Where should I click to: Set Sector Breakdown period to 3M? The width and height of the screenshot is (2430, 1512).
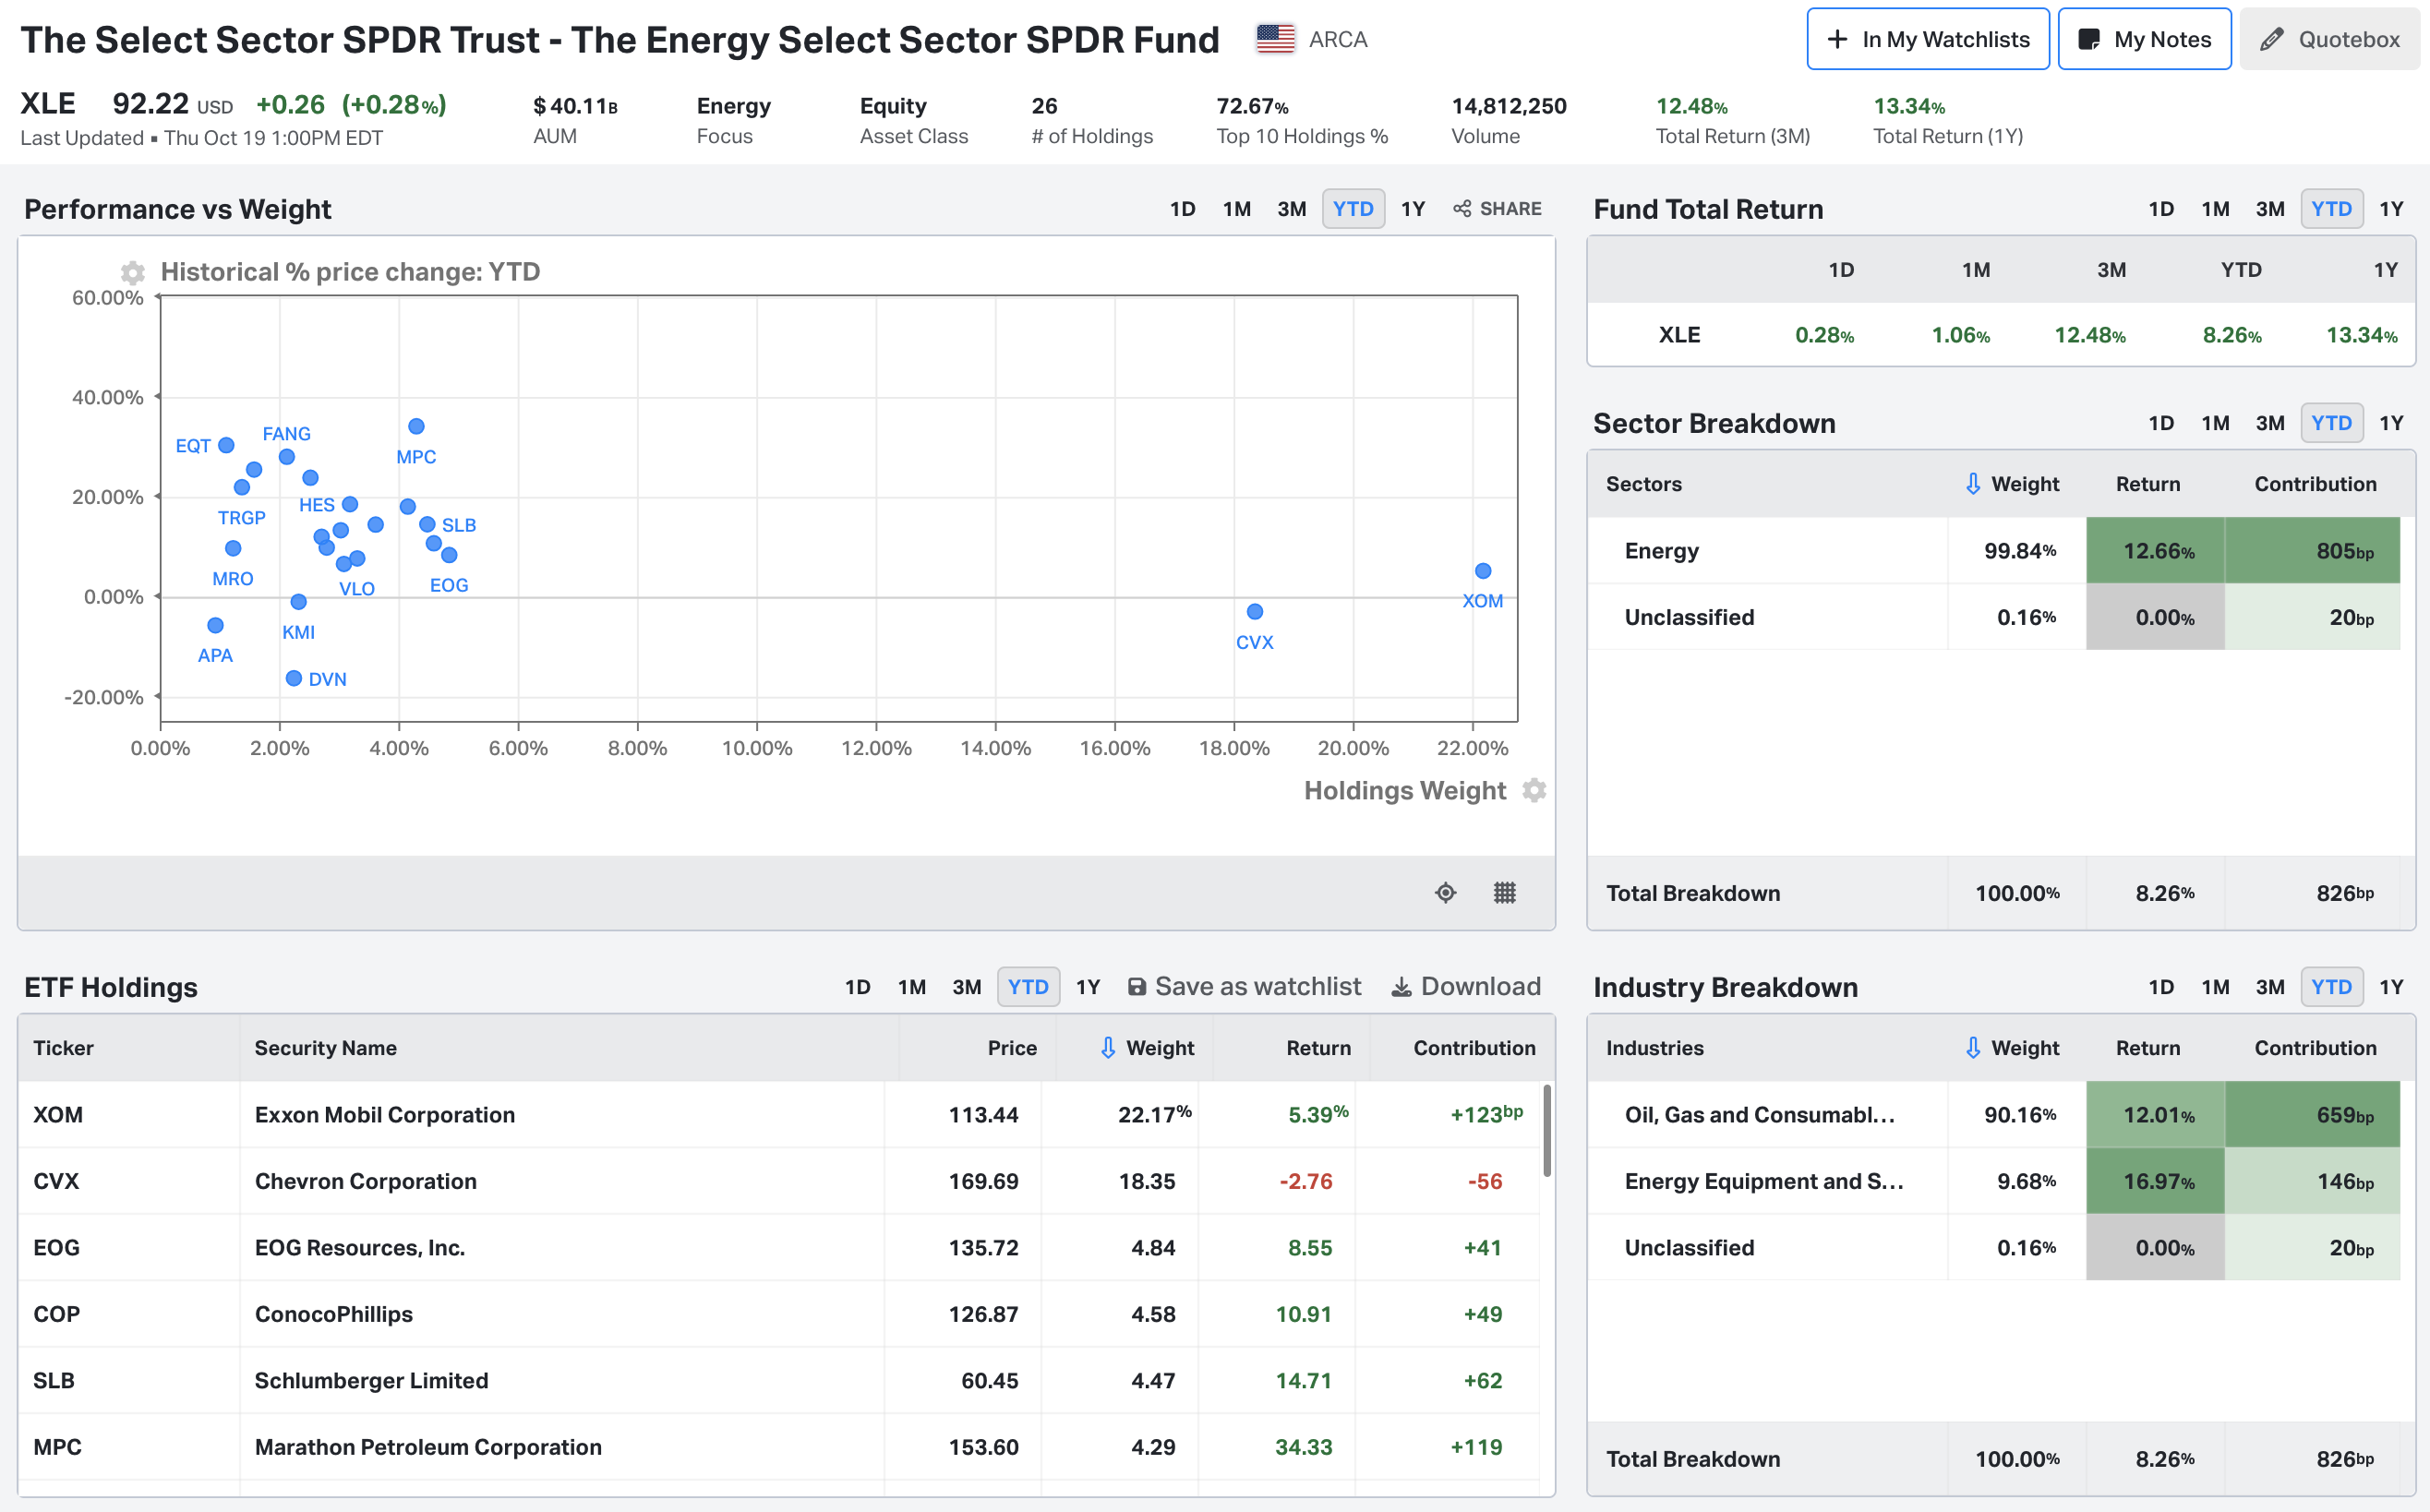click(2269, 423)
